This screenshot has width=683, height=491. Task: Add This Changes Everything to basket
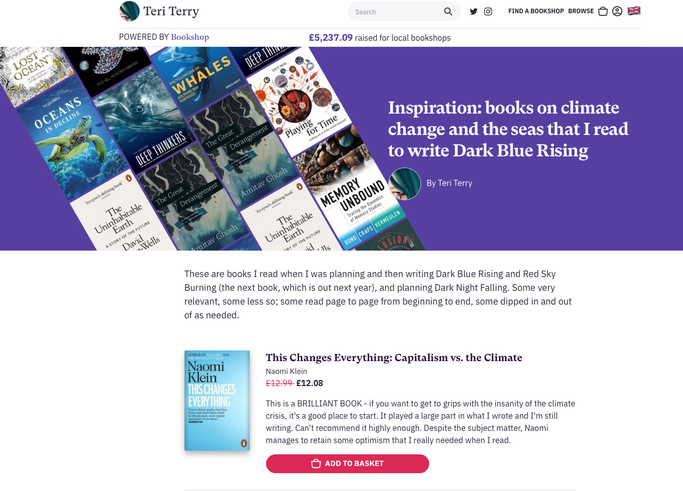coord(347,464)
